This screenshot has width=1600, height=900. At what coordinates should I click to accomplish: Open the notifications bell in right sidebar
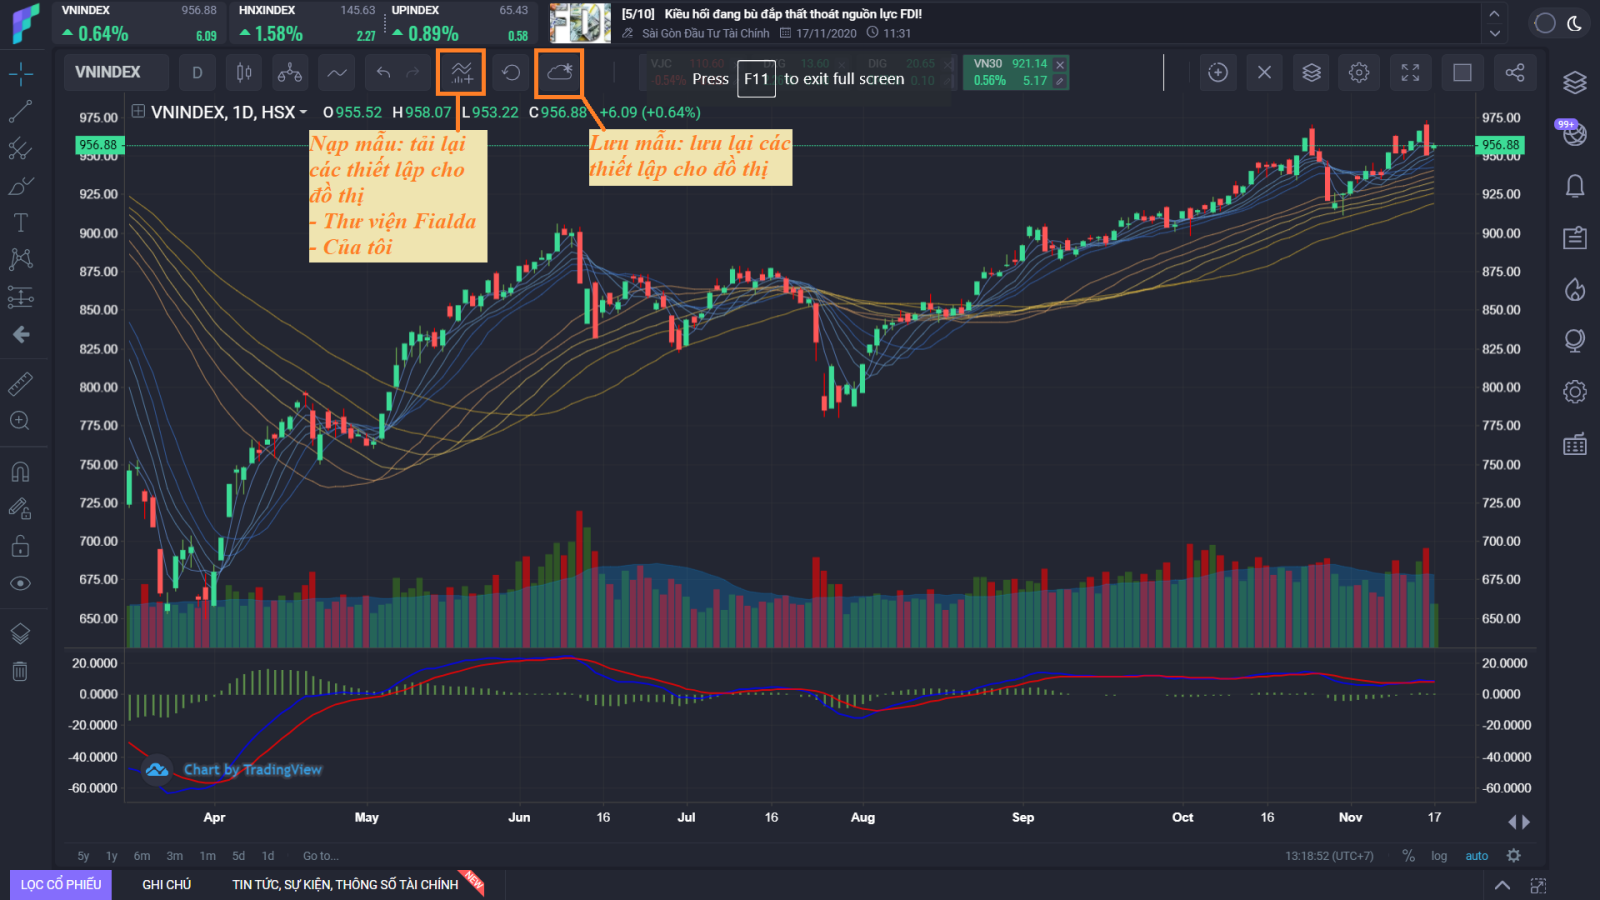point(1574,186)
